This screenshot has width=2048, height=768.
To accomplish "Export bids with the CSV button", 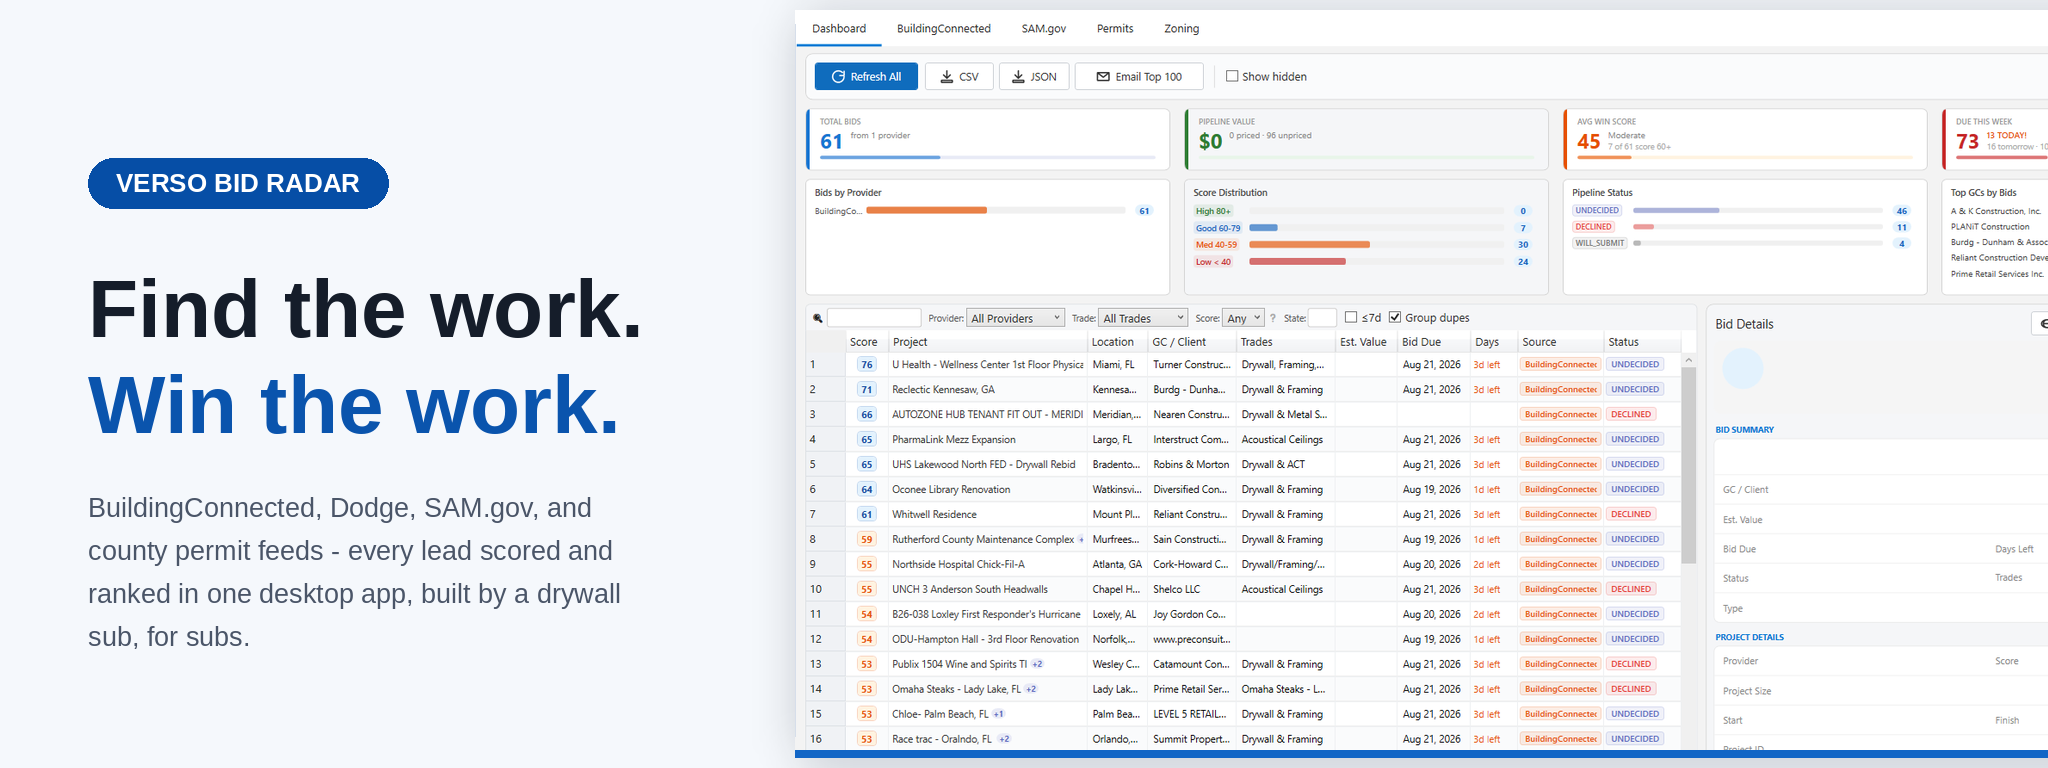I will click(959, 76).
